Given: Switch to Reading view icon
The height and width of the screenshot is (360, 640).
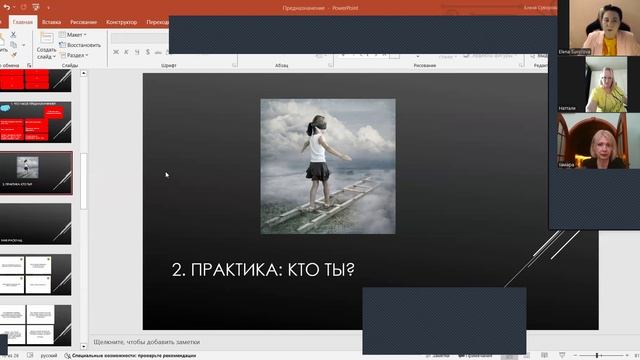Looking at the screenshot, I should (544, 356).
